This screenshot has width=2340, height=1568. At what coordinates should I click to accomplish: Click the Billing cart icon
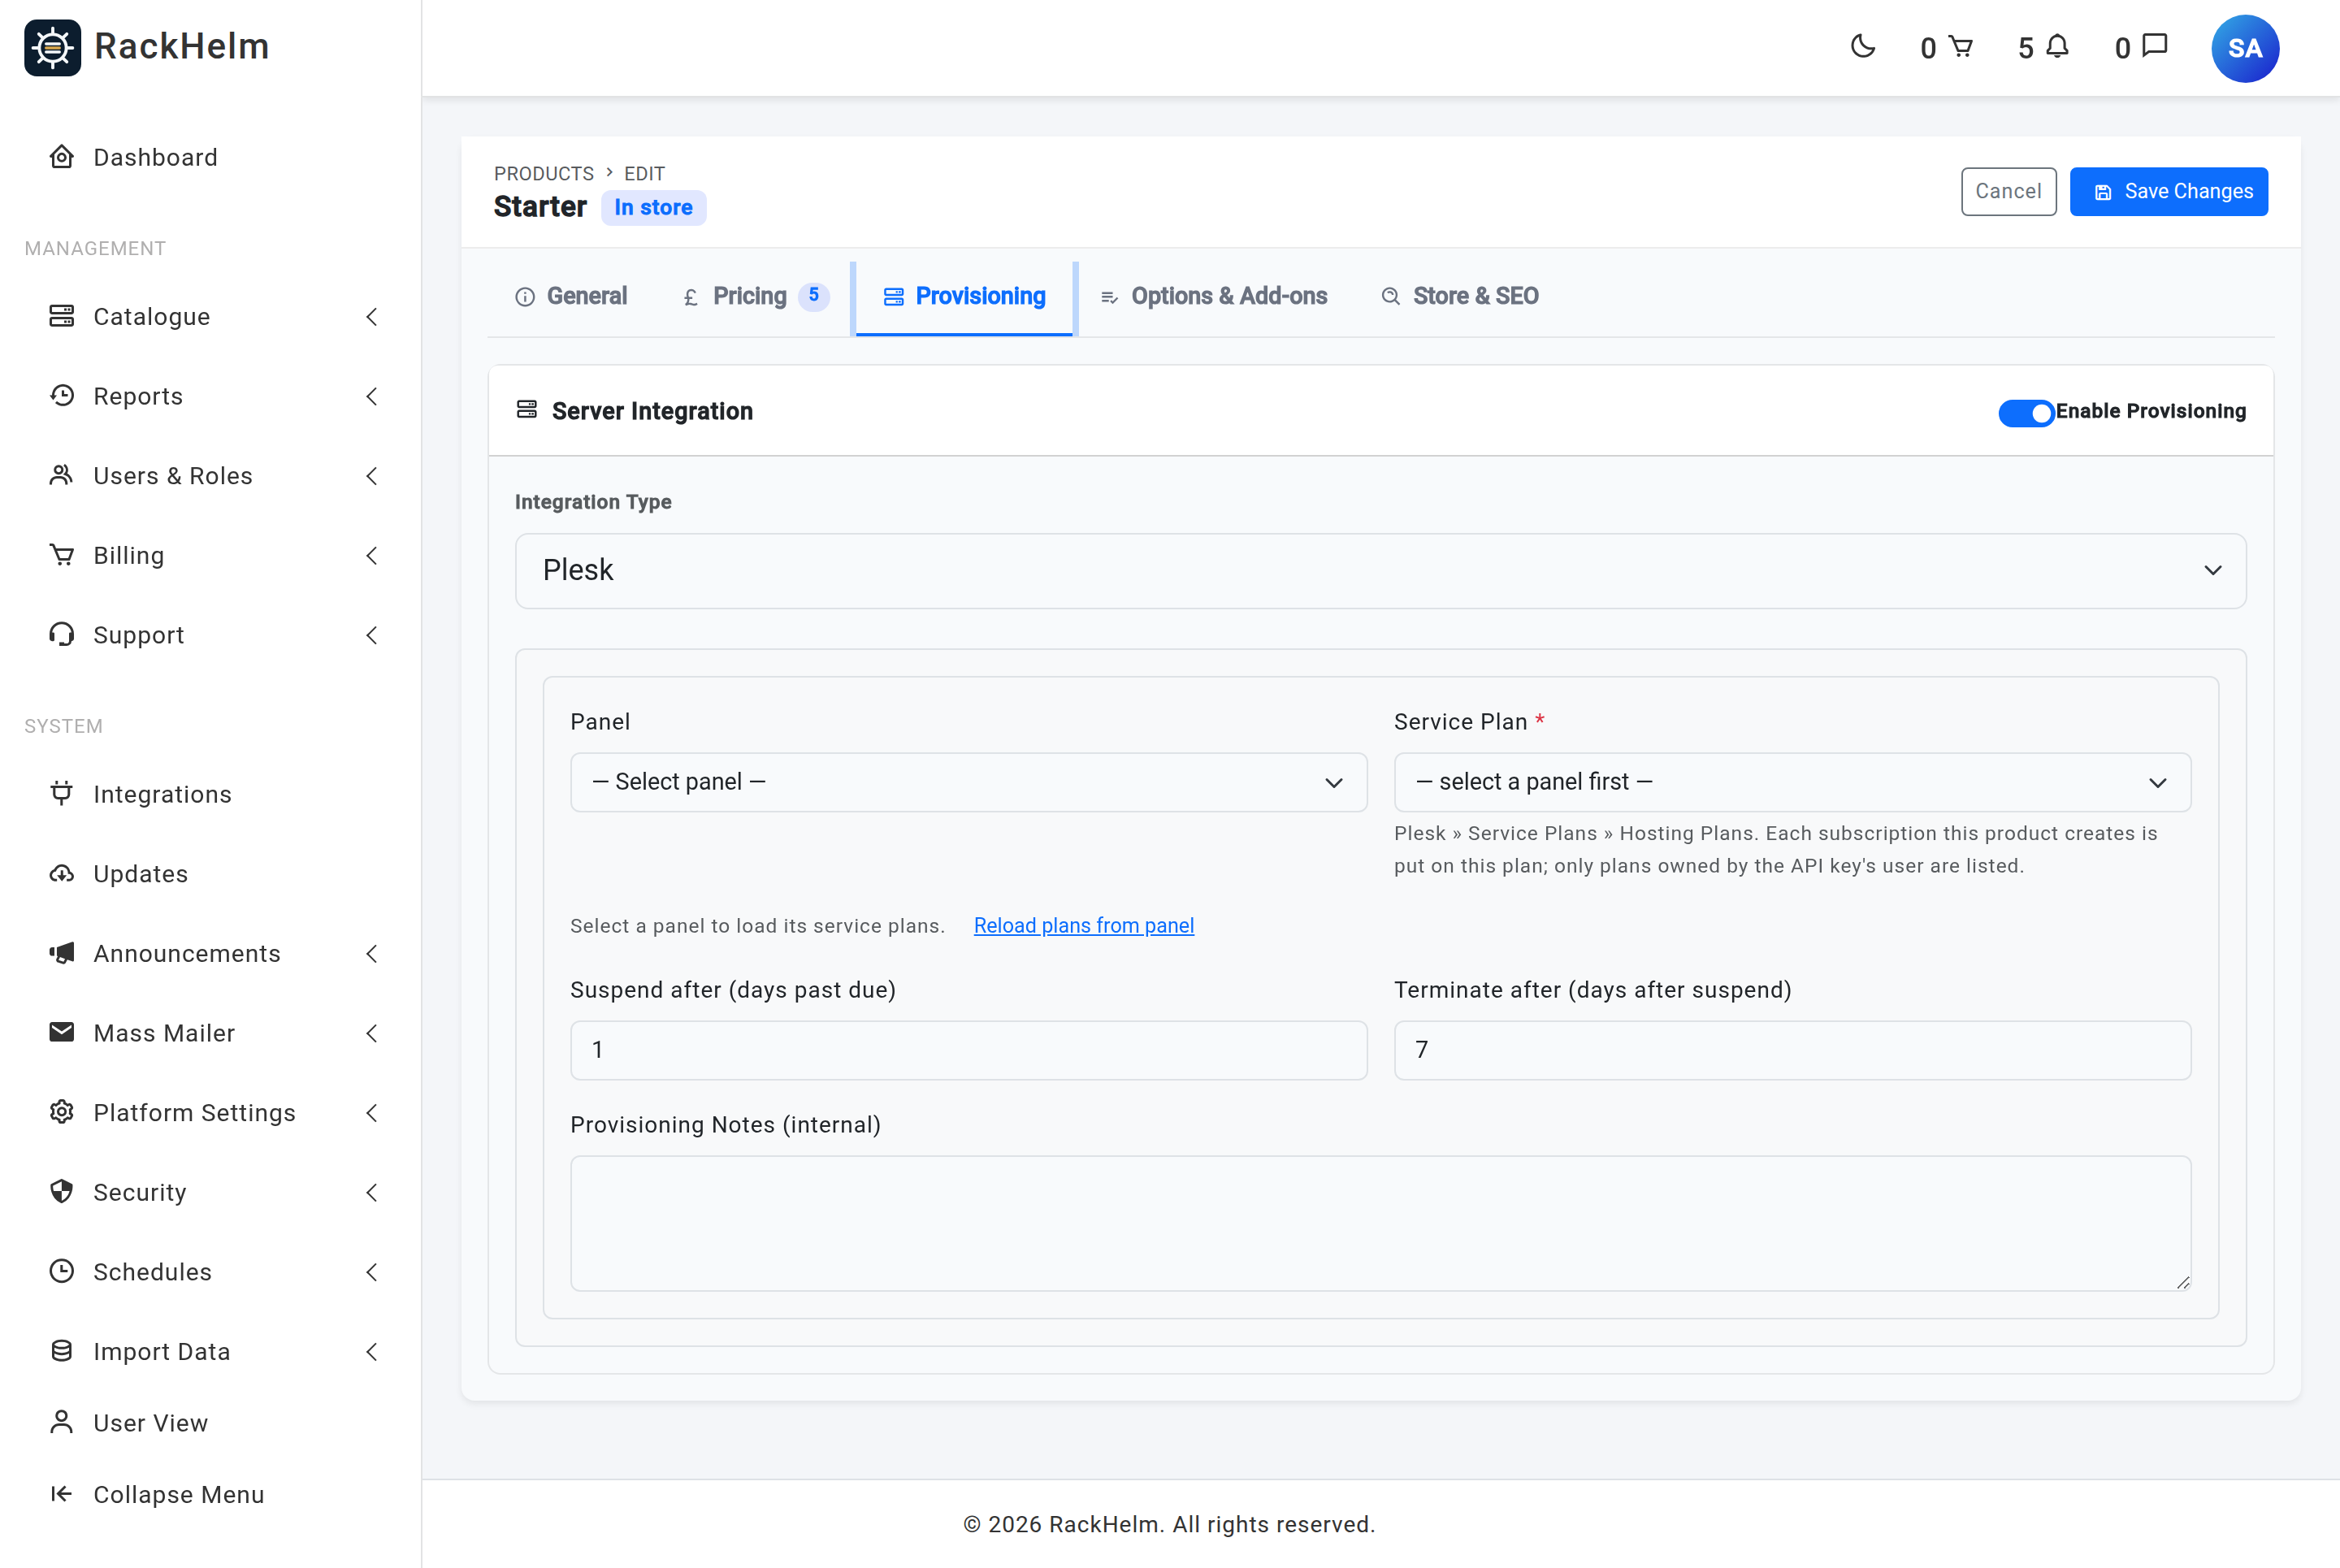tap(62, 555)
